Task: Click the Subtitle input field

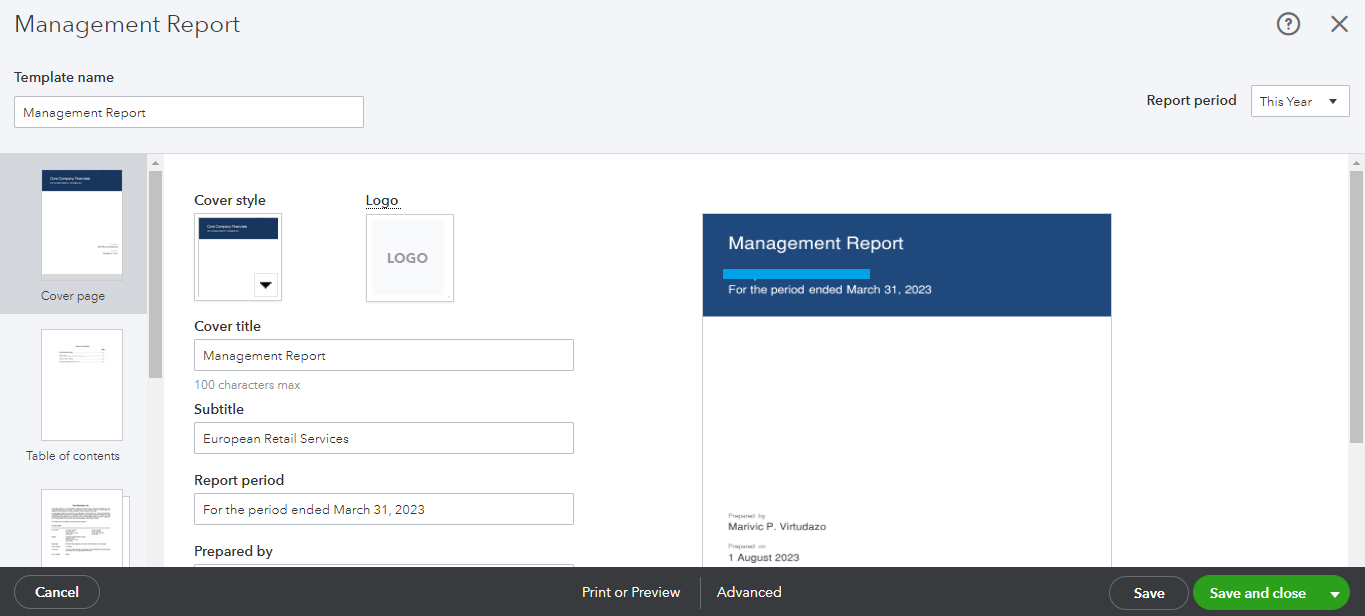Action: click(384, 438)
